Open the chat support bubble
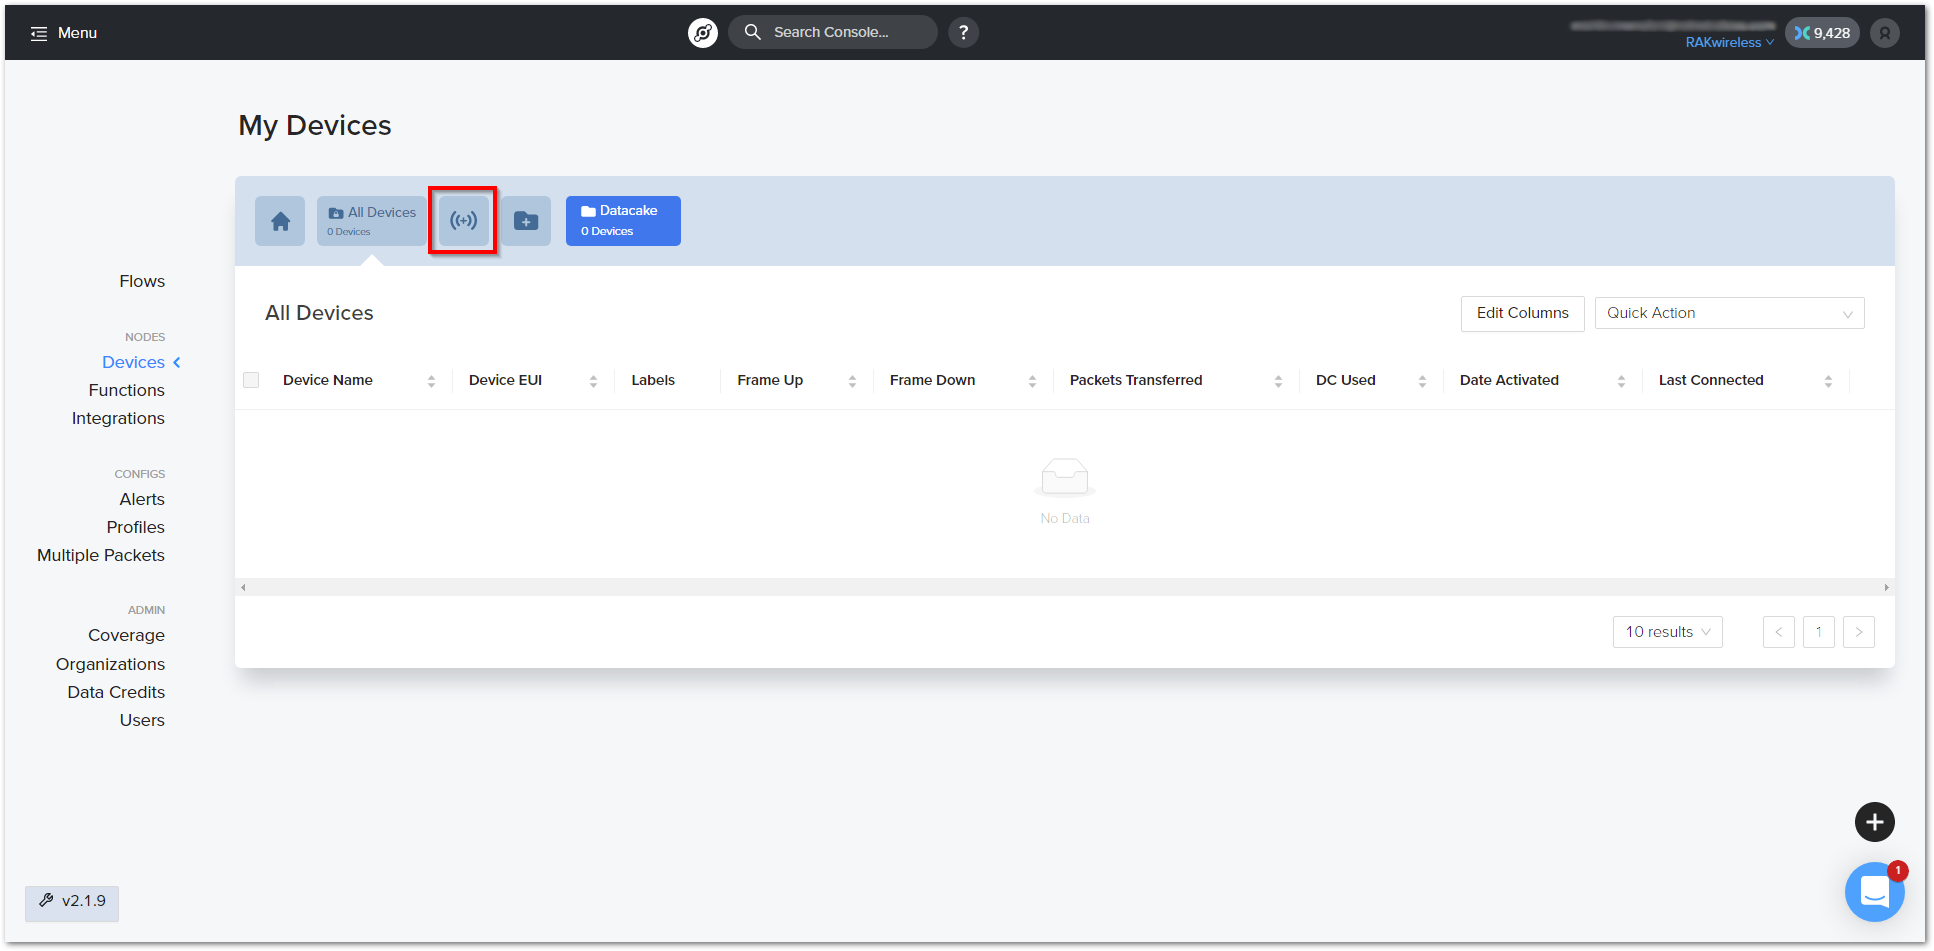This screenshot has width=1934, height=951. click(x=1874, y=891)
